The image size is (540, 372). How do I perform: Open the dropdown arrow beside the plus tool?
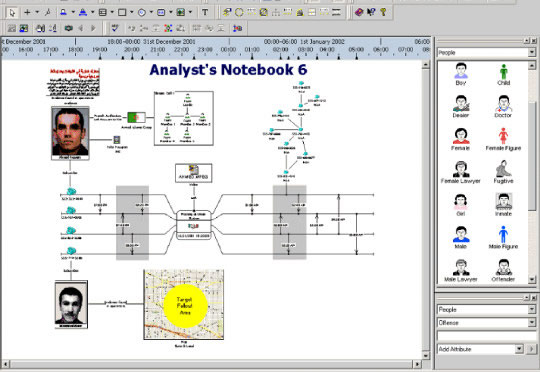(x=37, y=13)
